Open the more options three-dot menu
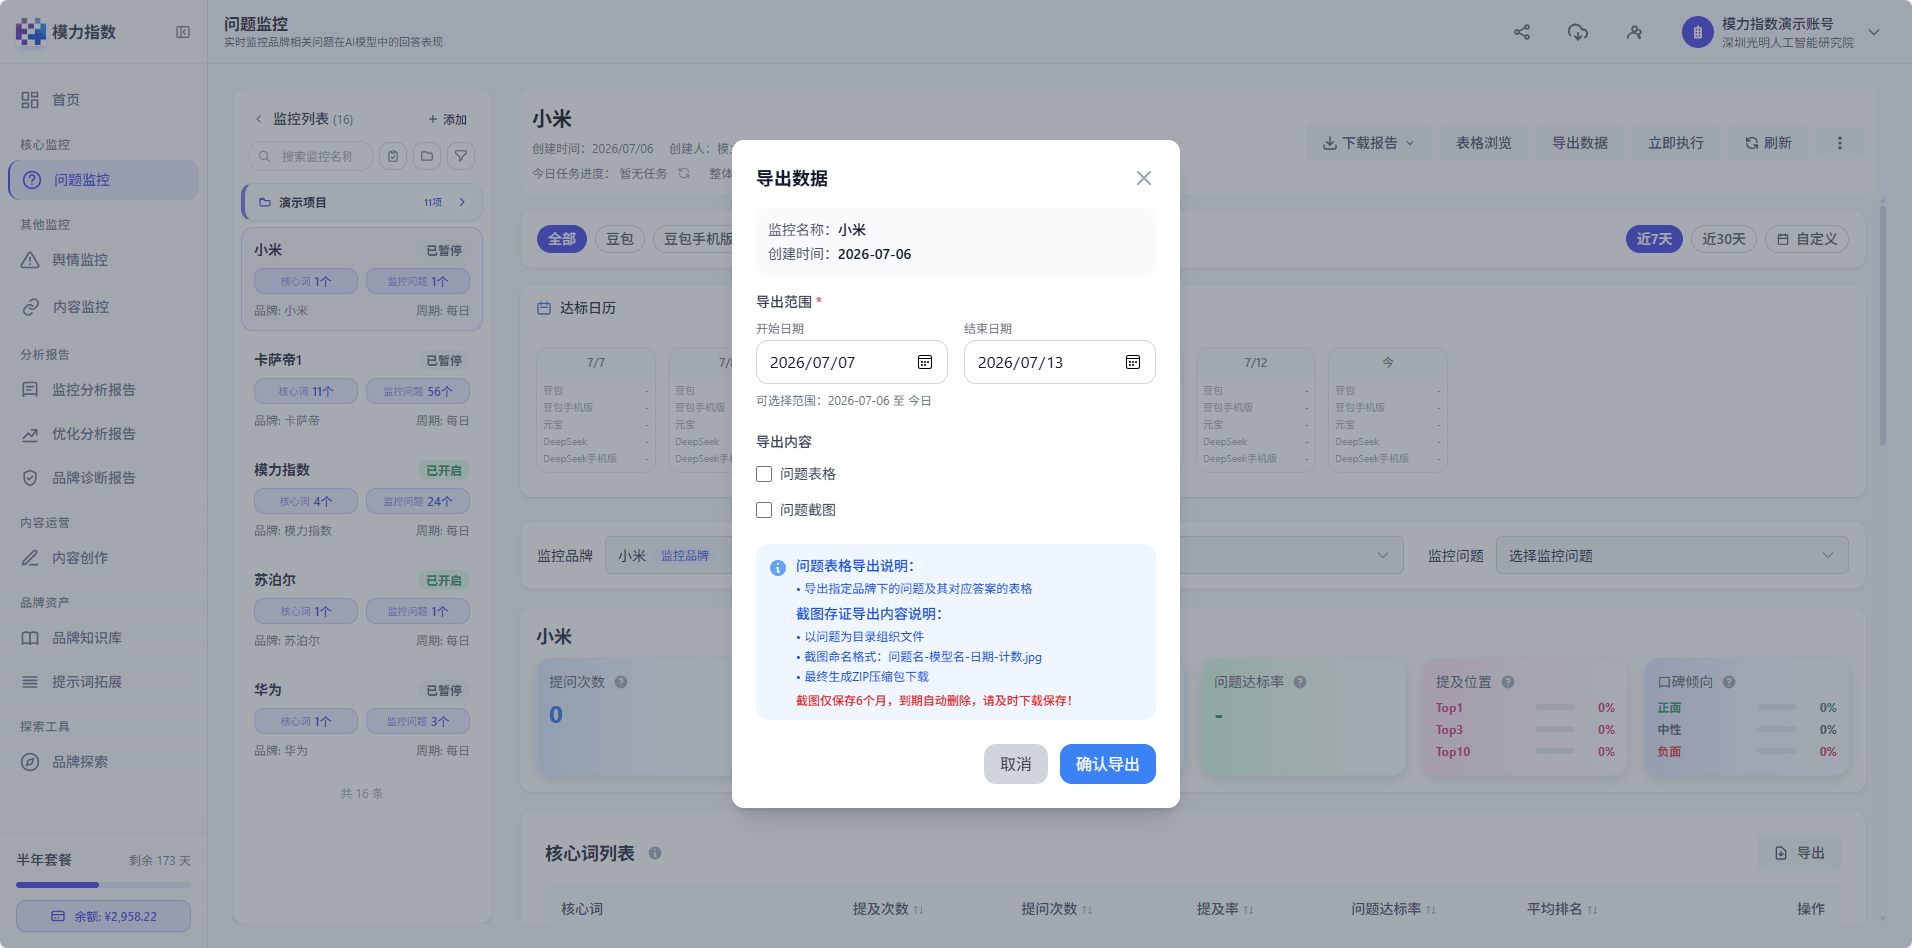This screenshot has width=1912, height=948. coord(1839,143)
